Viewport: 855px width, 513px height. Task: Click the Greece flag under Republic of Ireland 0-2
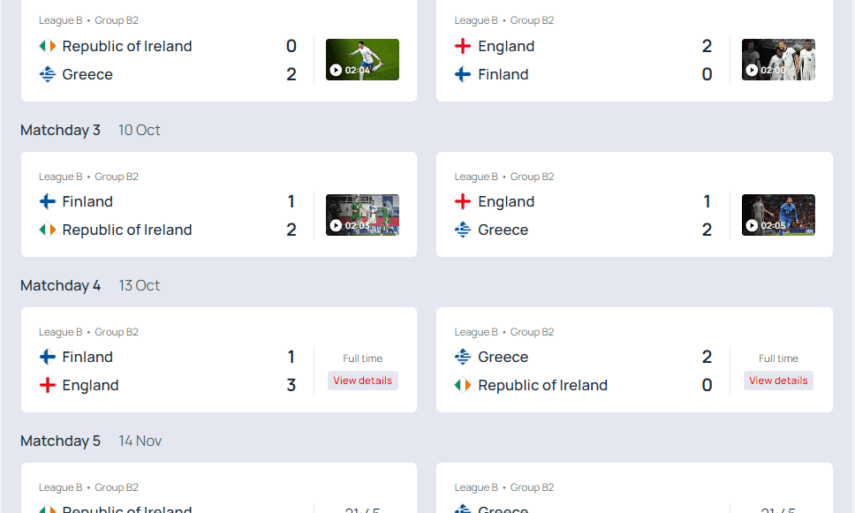[x=47, y=74]
